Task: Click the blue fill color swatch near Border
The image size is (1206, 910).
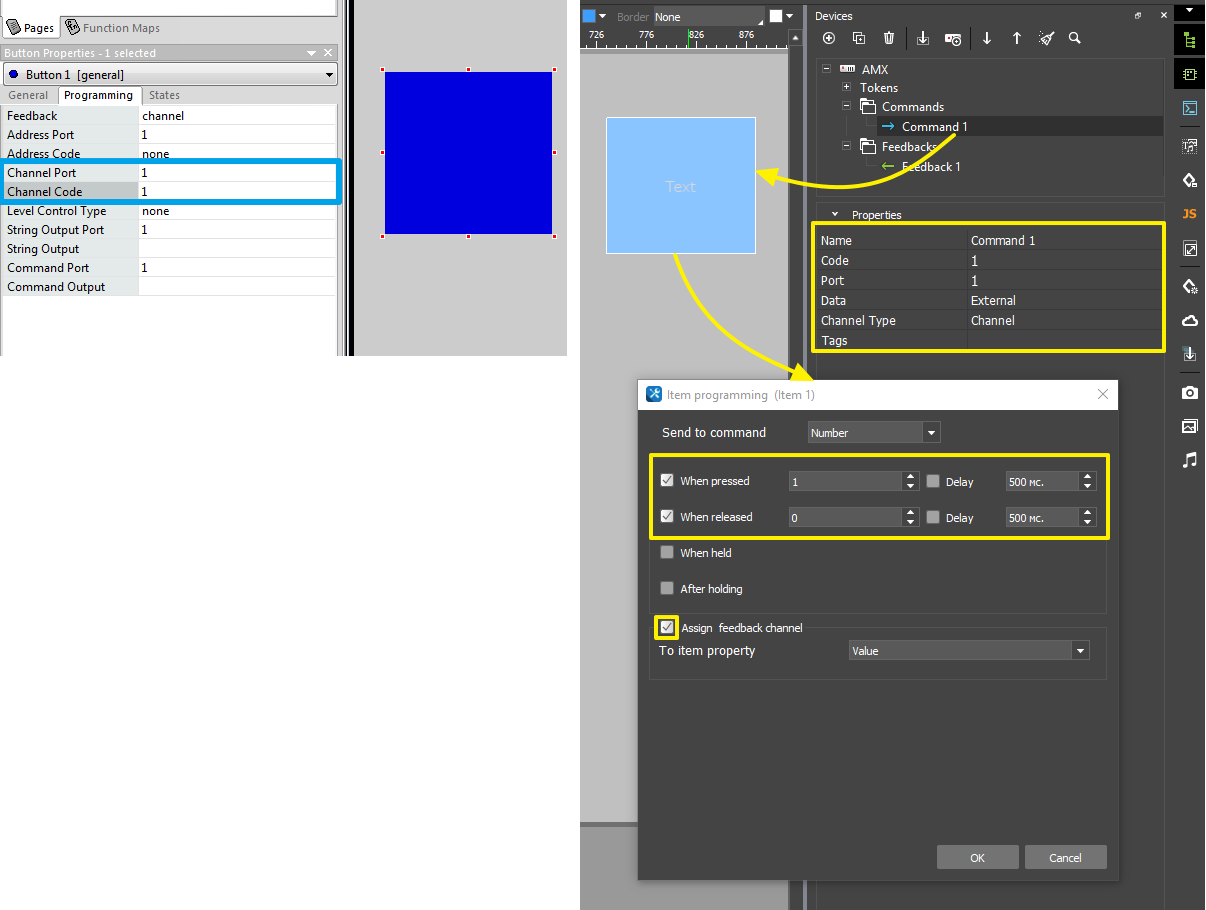Action: pyautogui.click(x=589, y=16)
